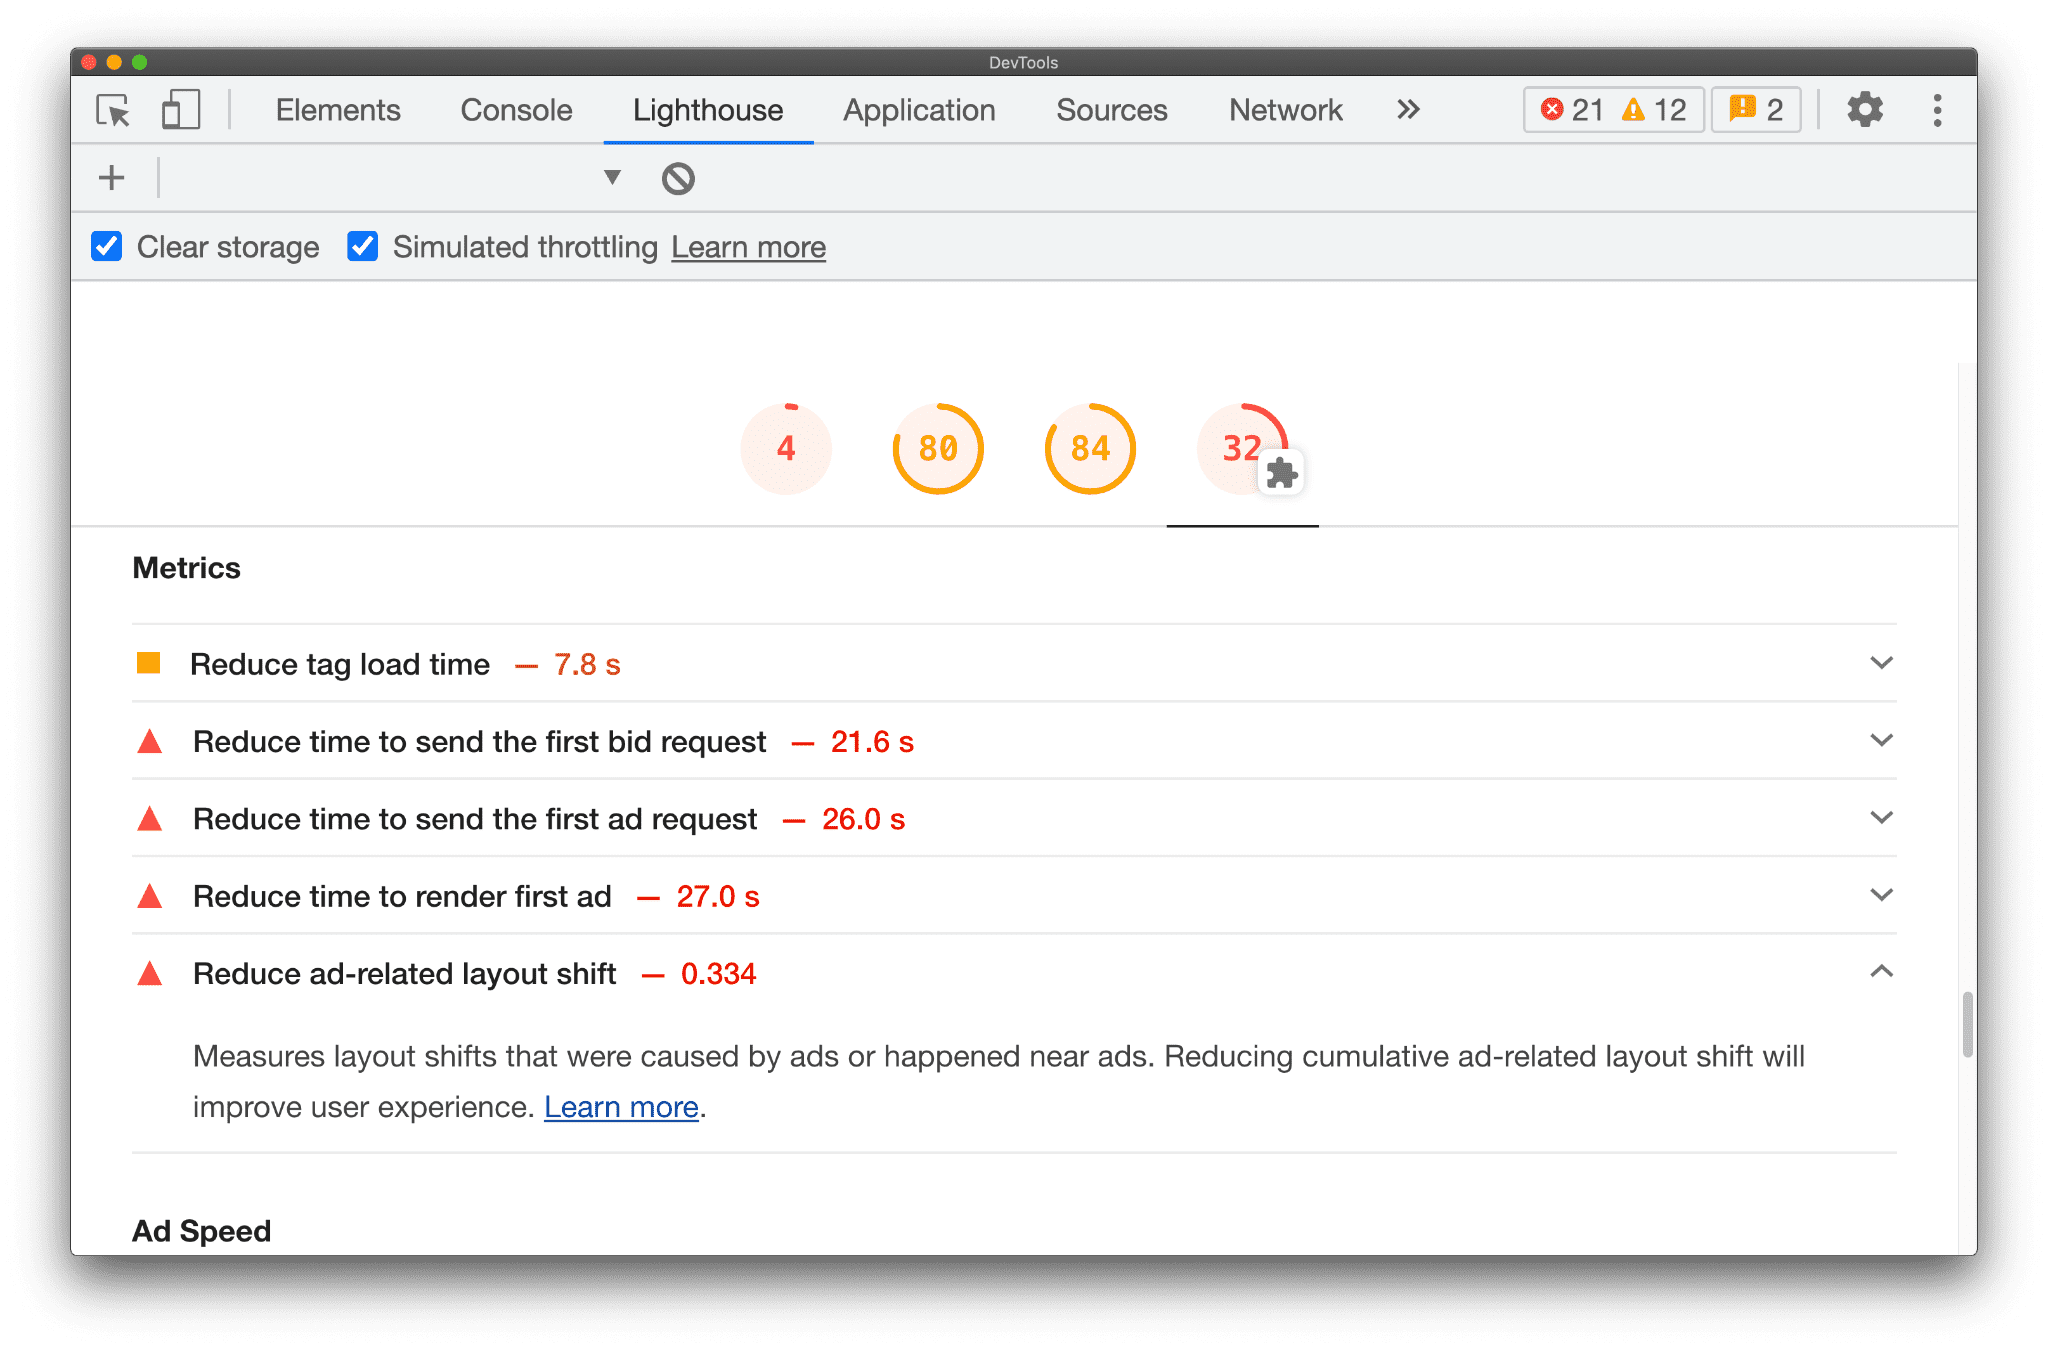Open Learn more link for throttling

746,247
